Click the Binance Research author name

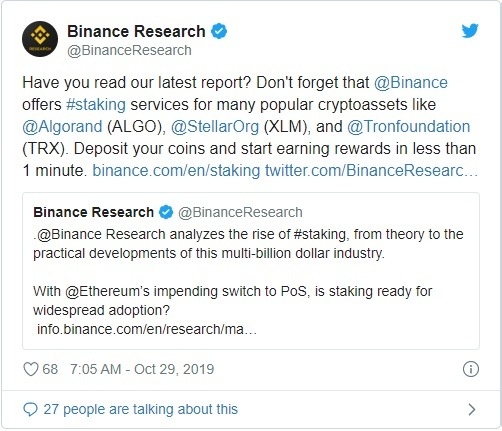click(x=136, y=31)
